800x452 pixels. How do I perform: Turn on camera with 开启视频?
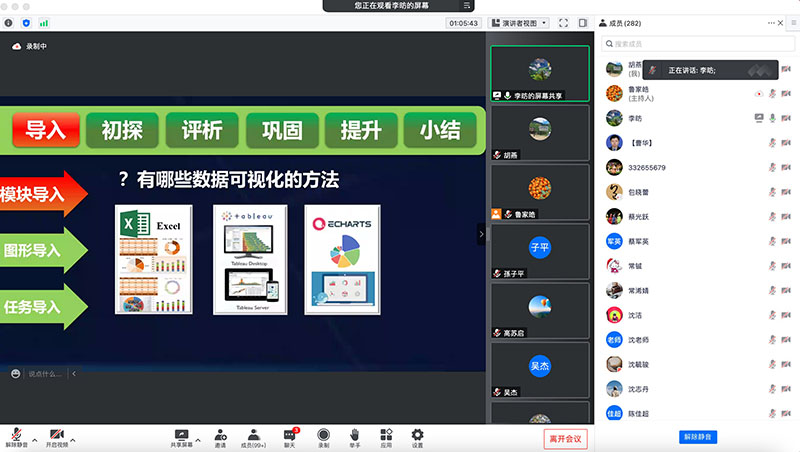[x=57, y=436]
